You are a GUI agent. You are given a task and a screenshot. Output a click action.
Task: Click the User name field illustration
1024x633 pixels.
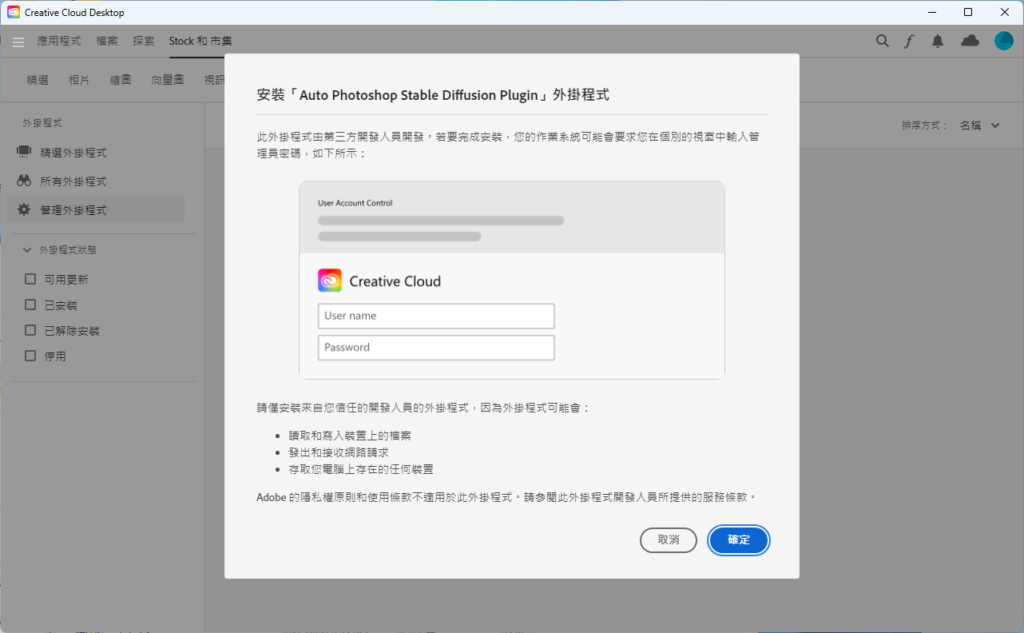pos(436,316)
